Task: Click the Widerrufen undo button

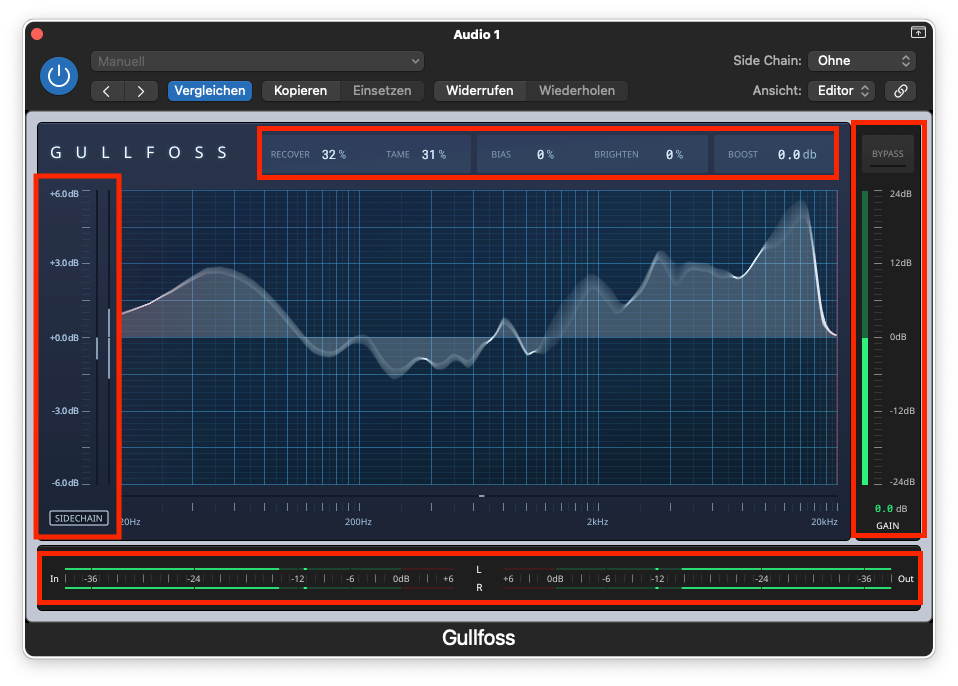Action: 480,91
